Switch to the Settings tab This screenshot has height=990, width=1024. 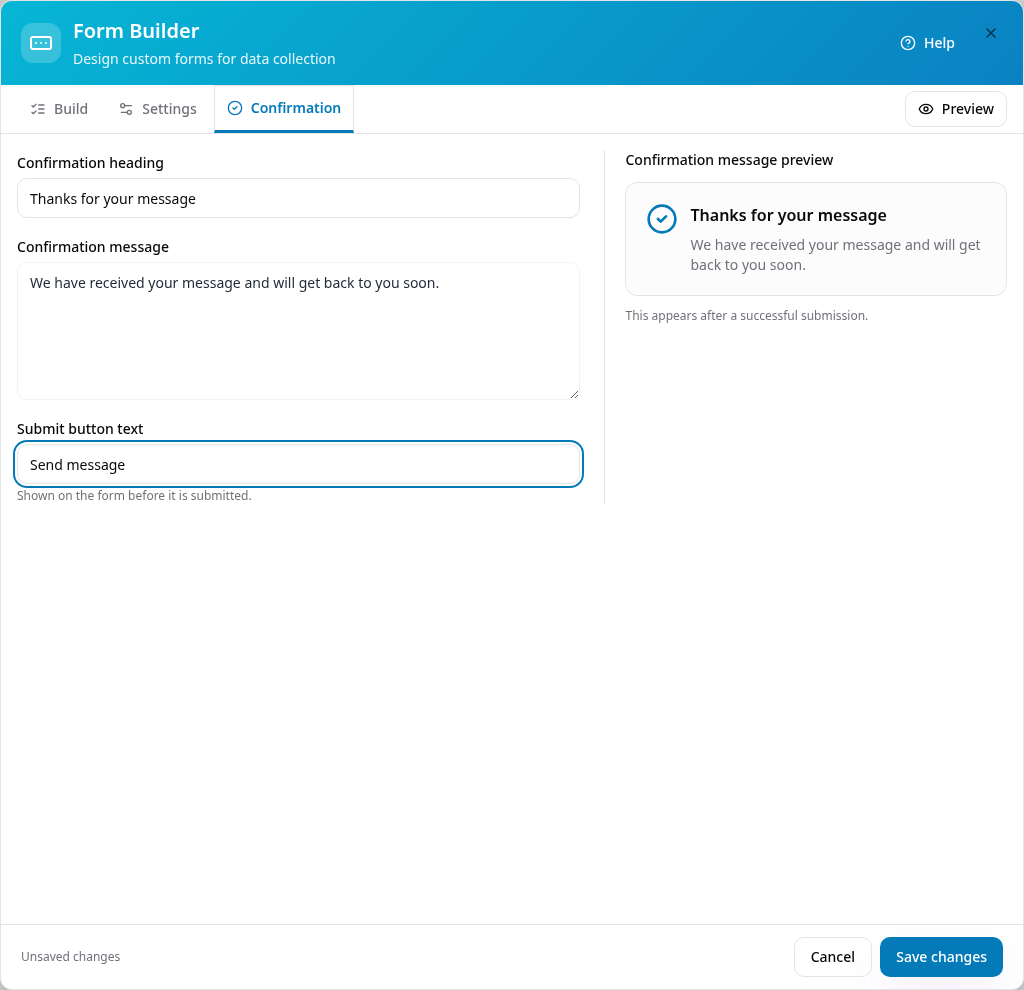(x=157, y=109)
